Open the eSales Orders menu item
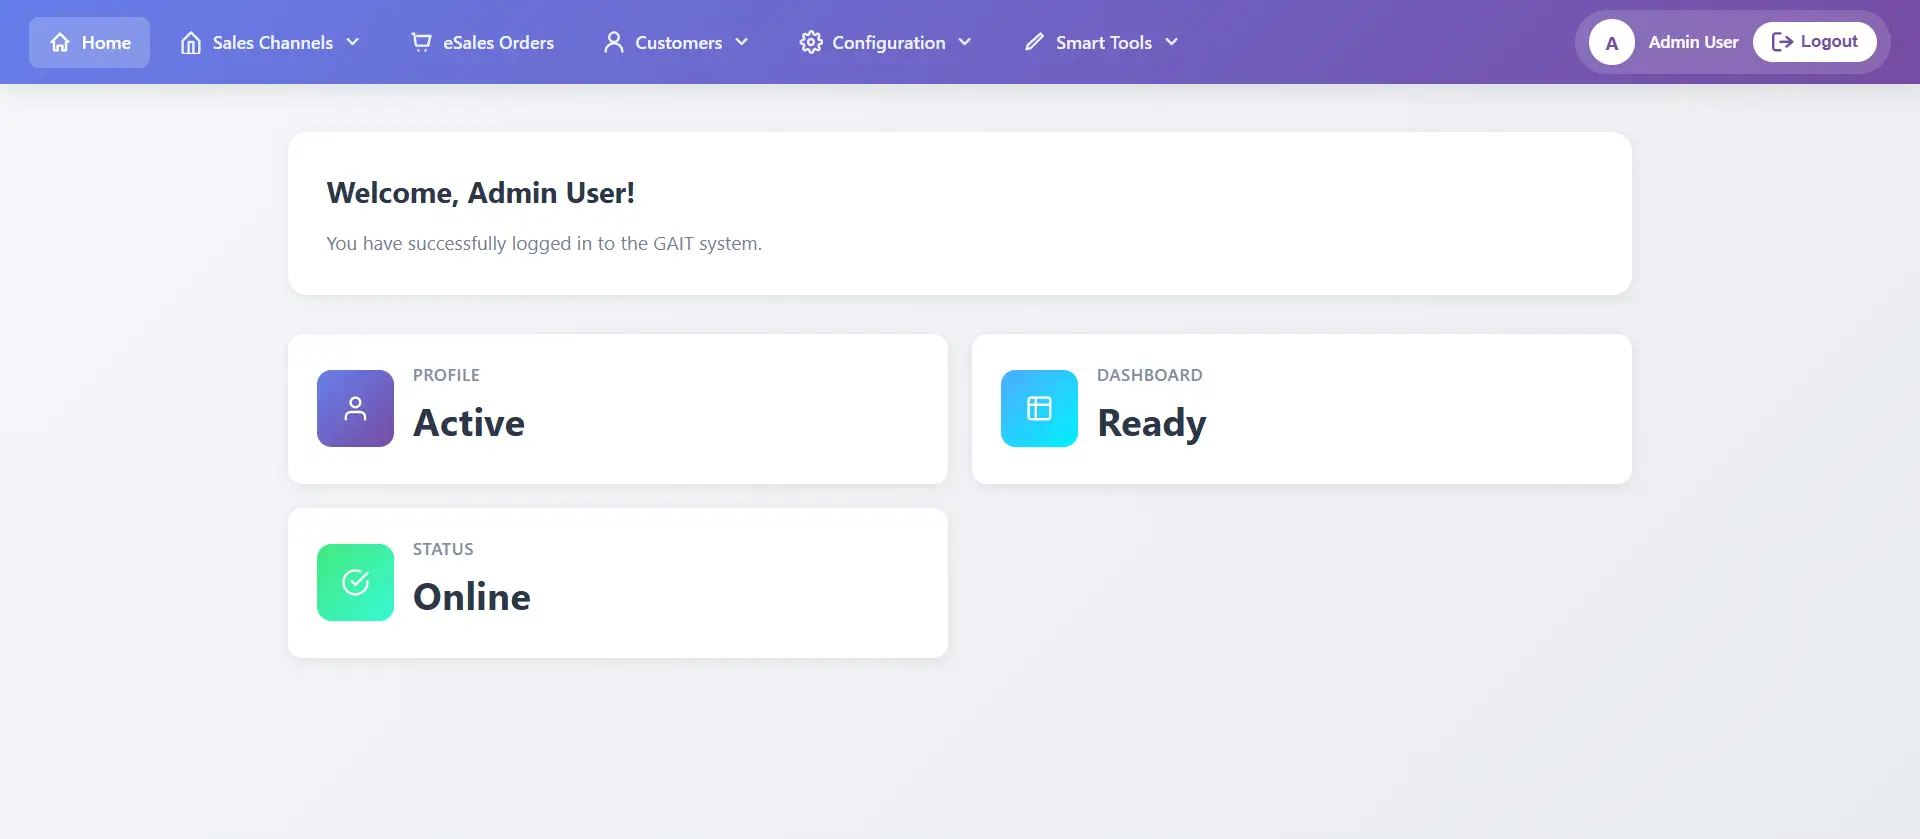The image size is (1920, 839). pos(498,42)
